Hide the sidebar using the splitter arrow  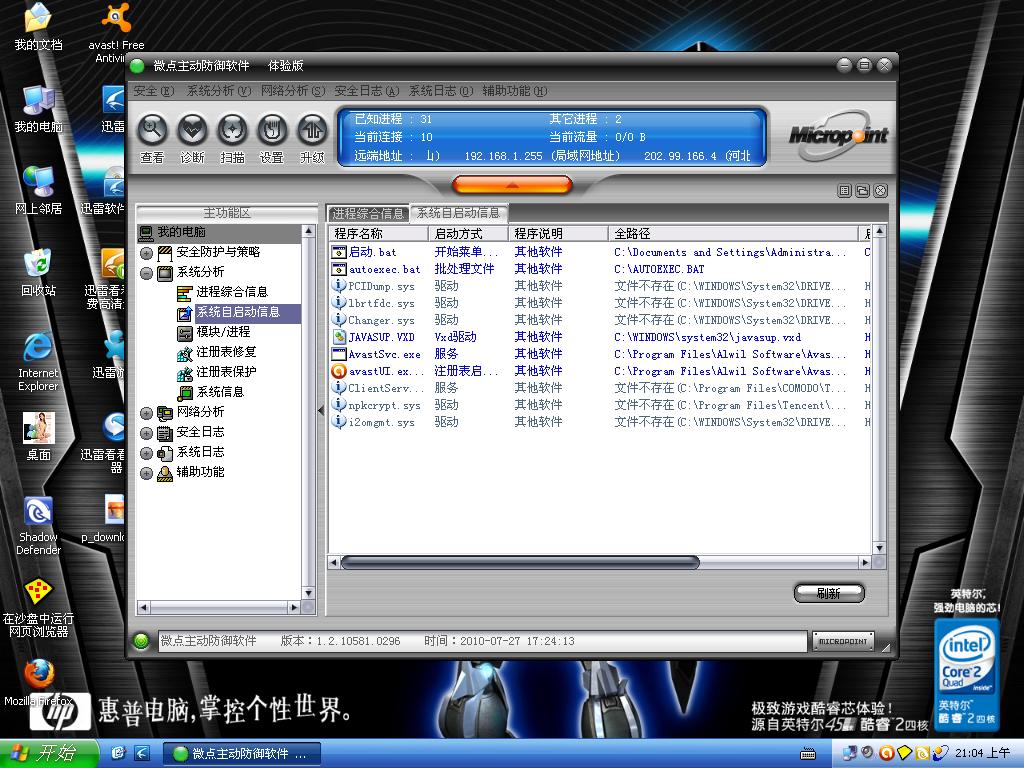click(321, 410)
